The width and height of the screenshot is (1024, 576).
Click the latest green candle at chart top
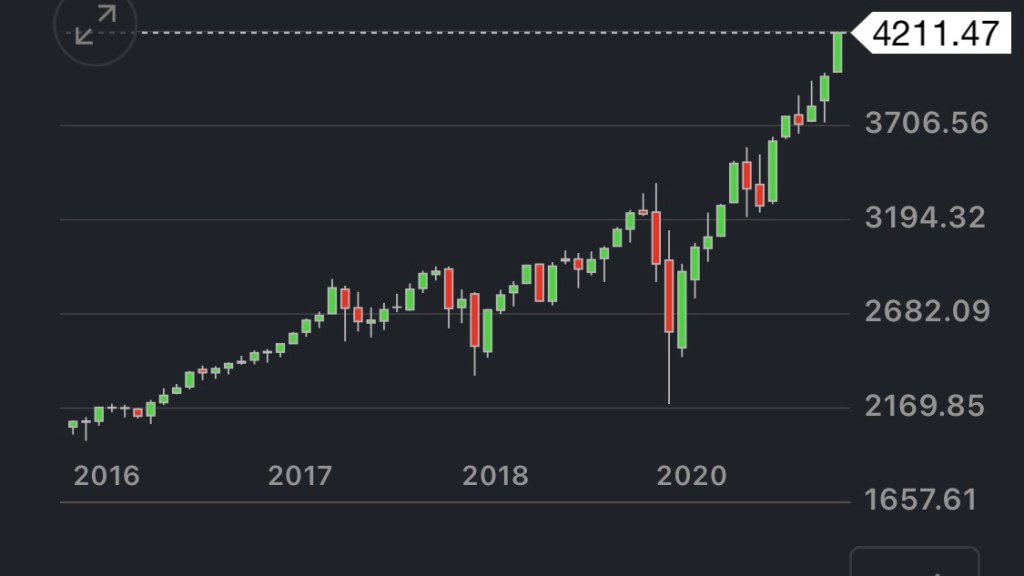(x=838, y=52)
